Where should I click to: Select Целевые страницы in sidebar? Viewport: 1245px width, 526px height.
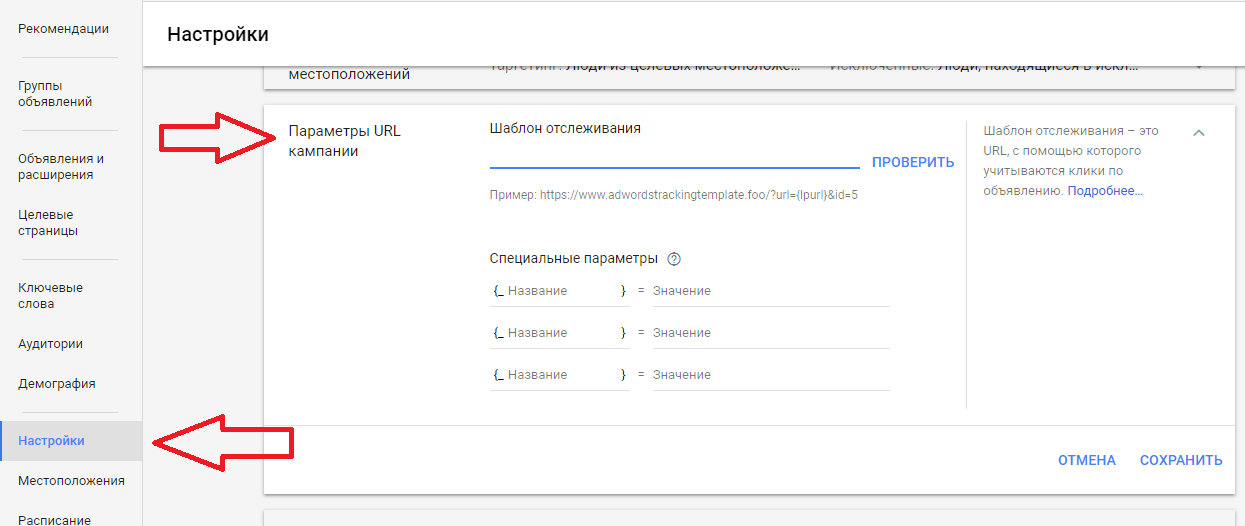coord(48,223)
